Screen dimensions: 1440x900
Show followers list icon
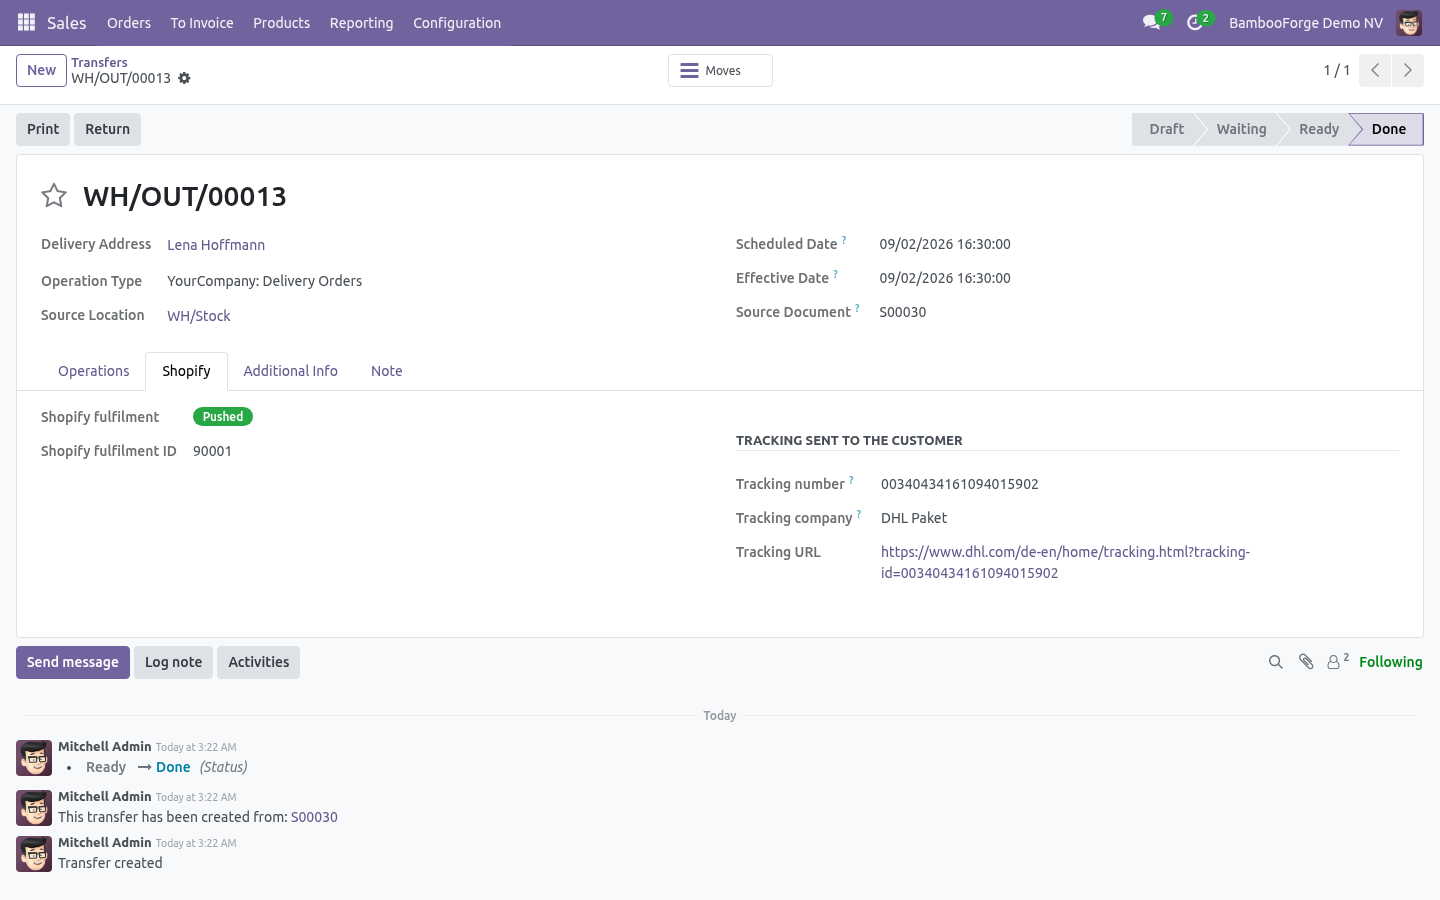tap(1337, 661)
